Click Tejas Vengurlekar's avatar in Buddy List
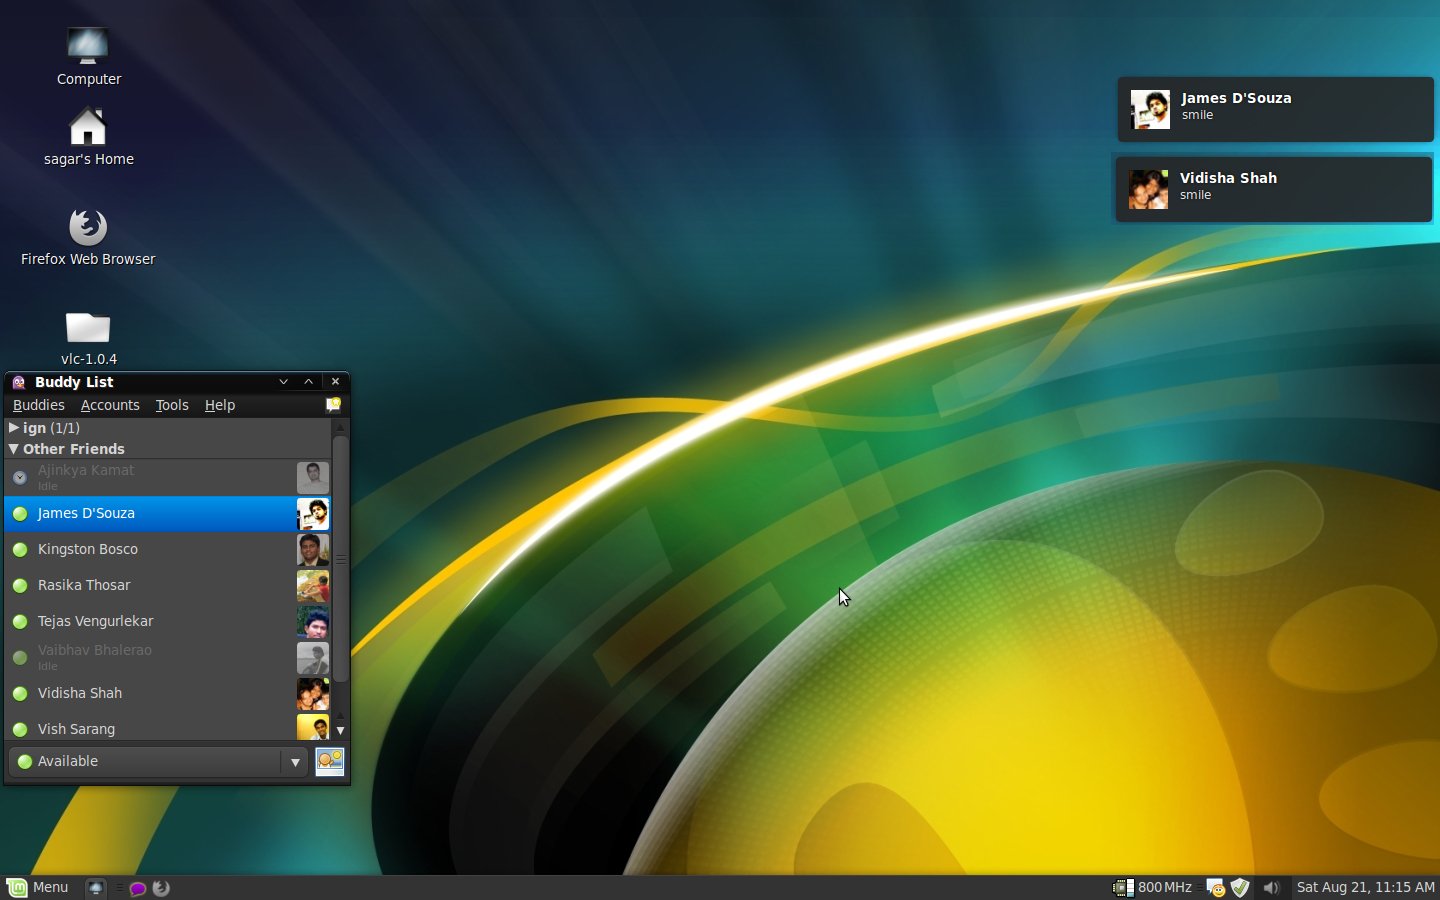The image size is (1440, 900). click(x=313, y=622)
